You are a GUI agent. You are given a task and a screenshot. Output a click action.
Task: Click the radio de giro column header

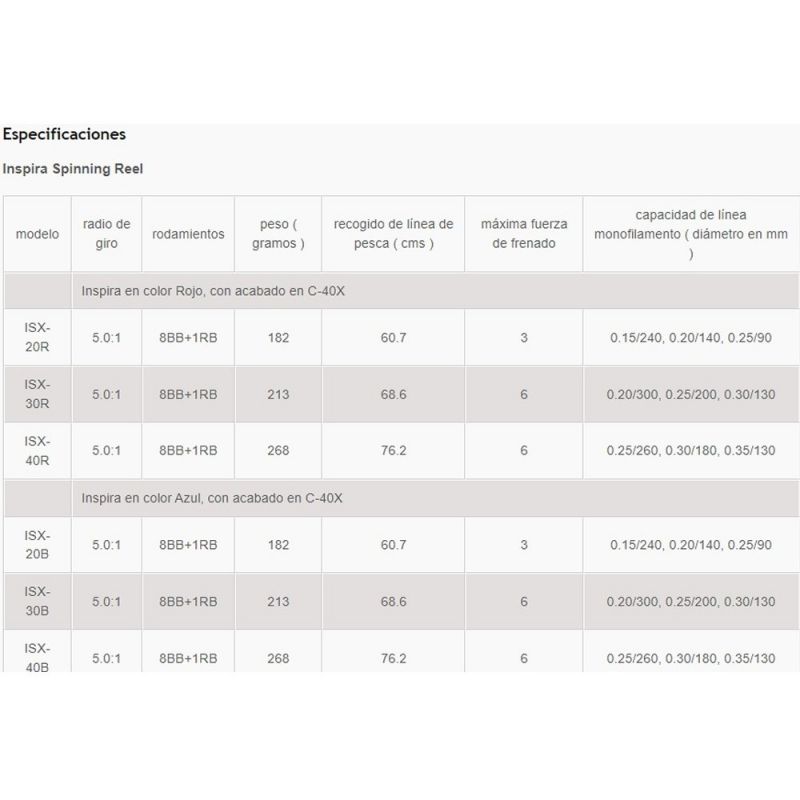[x=106, y=233]
